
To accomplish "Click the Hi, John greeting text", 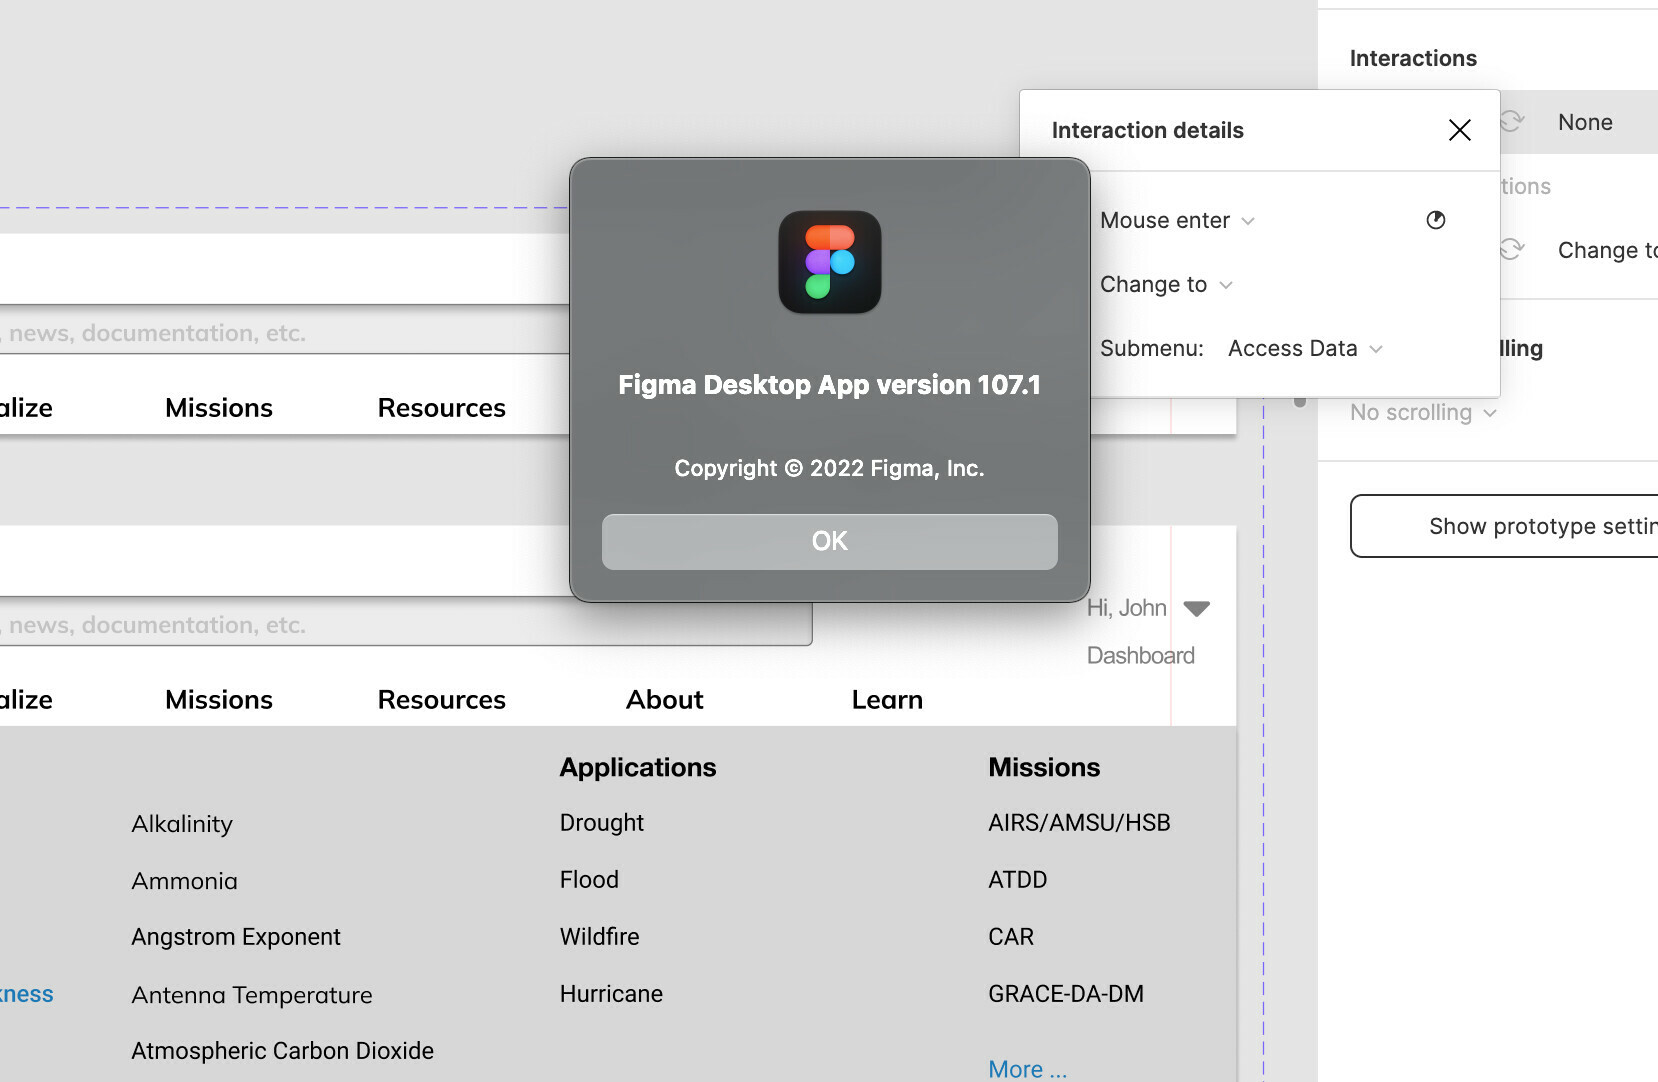I will (x=1127, y=608).
